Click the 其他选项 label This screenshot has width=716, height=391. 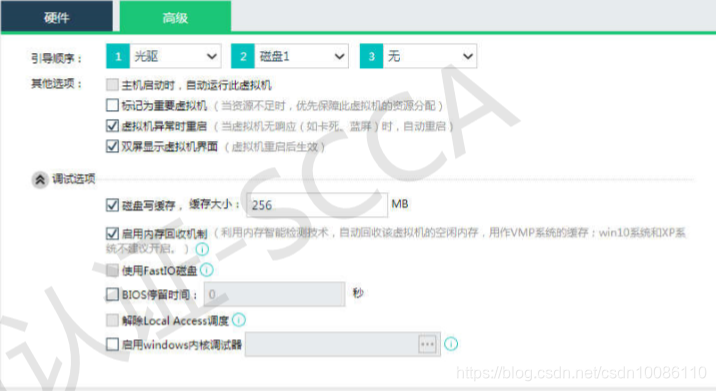click(56, 84)
